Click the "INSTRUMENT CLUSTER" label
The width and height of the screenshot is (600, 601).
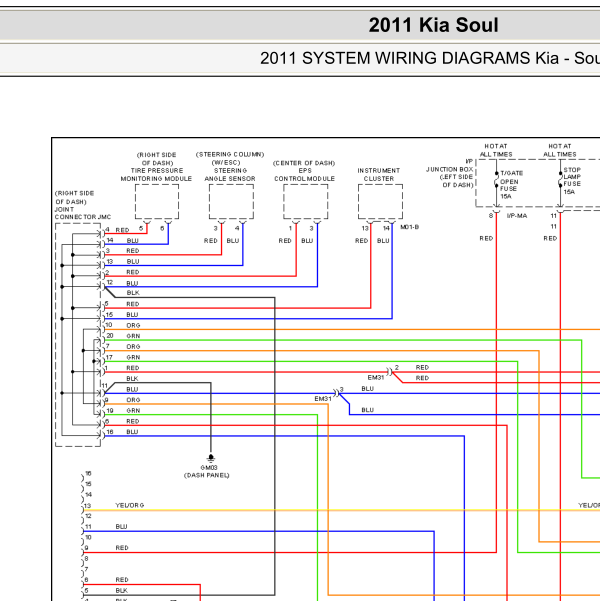click(379, 175)
